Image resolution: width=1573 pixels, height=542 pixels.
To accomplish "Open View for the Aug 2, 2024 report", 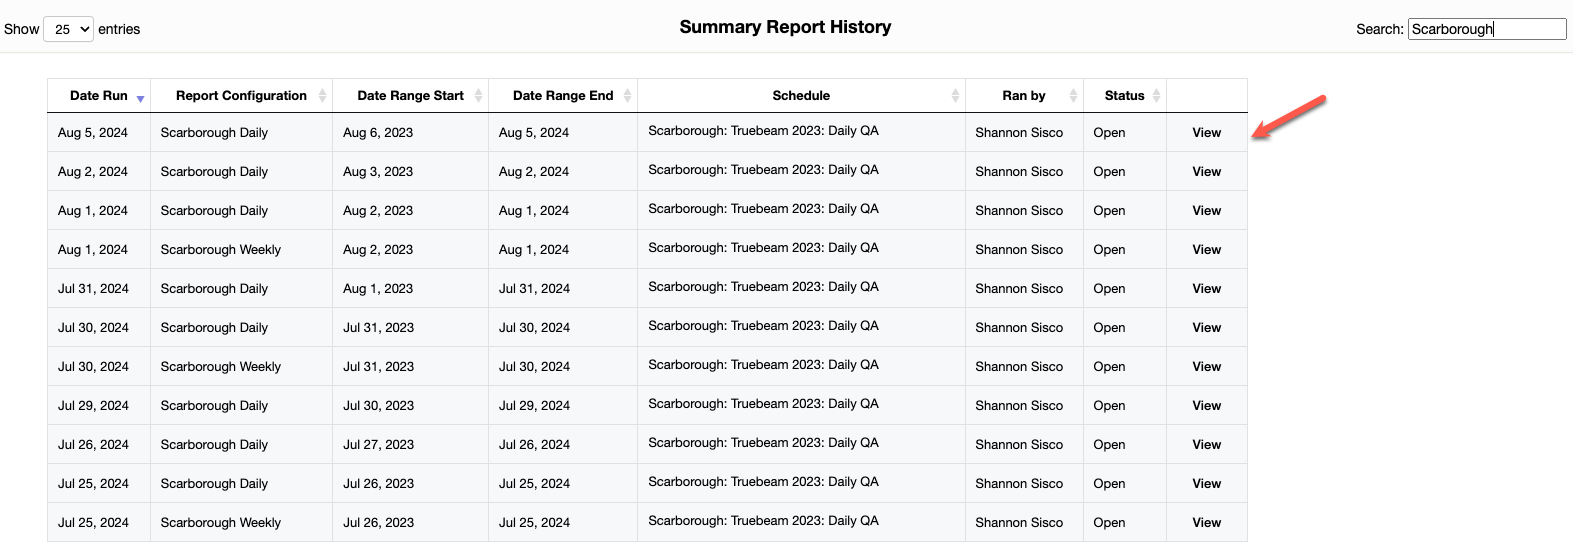I will click(x=1206, y=172).
